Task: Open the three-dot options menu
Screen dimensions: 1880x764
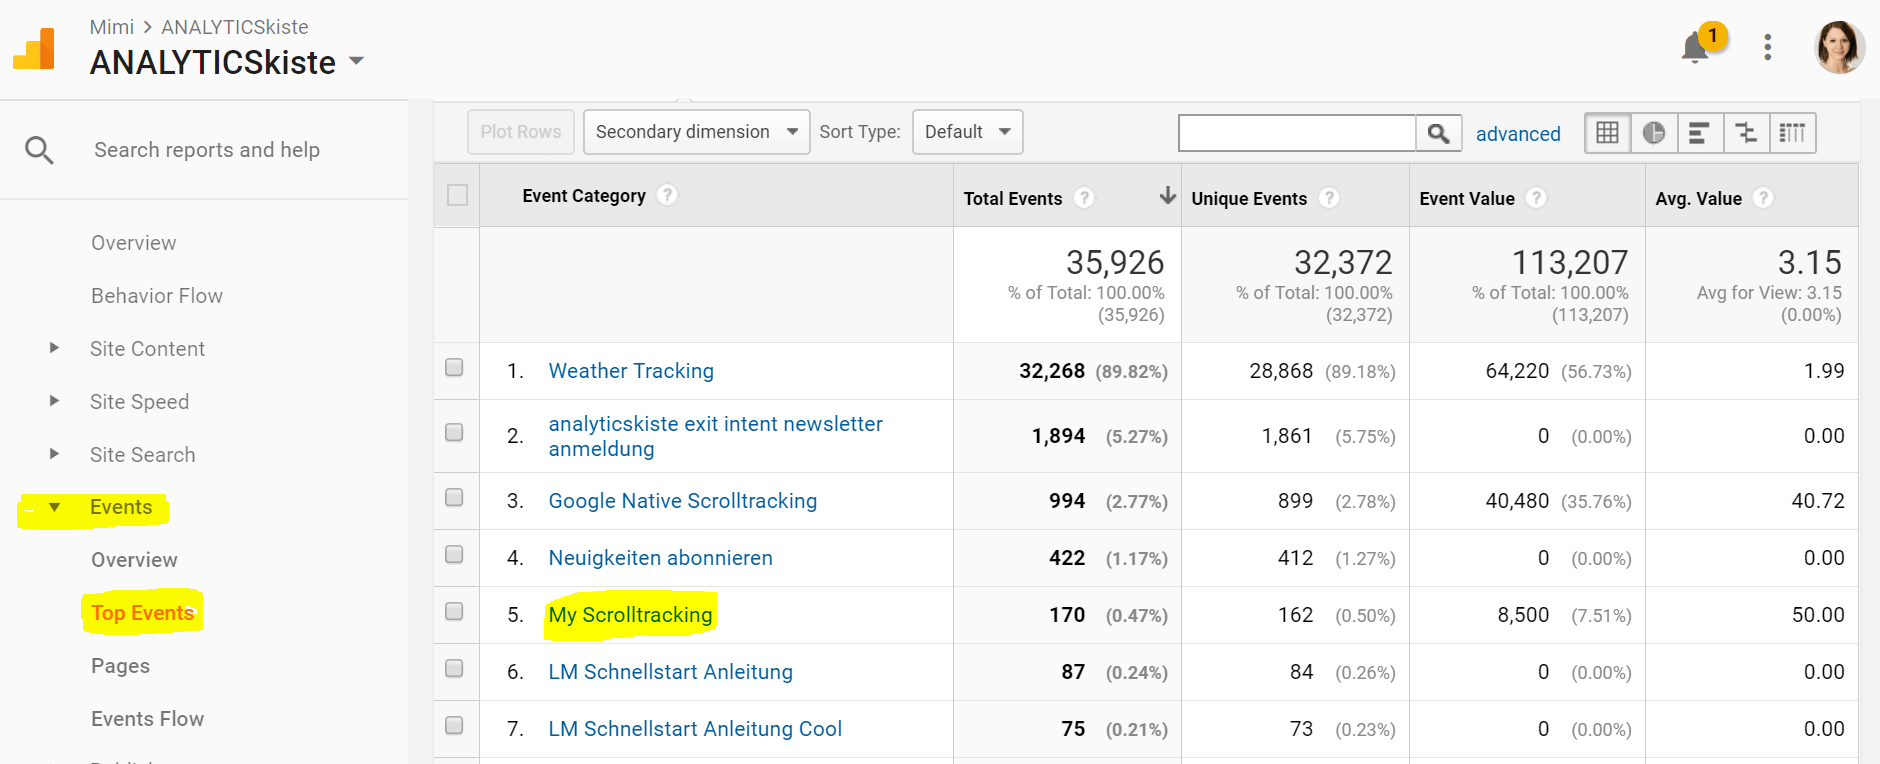Action: tap(1767, 47)
